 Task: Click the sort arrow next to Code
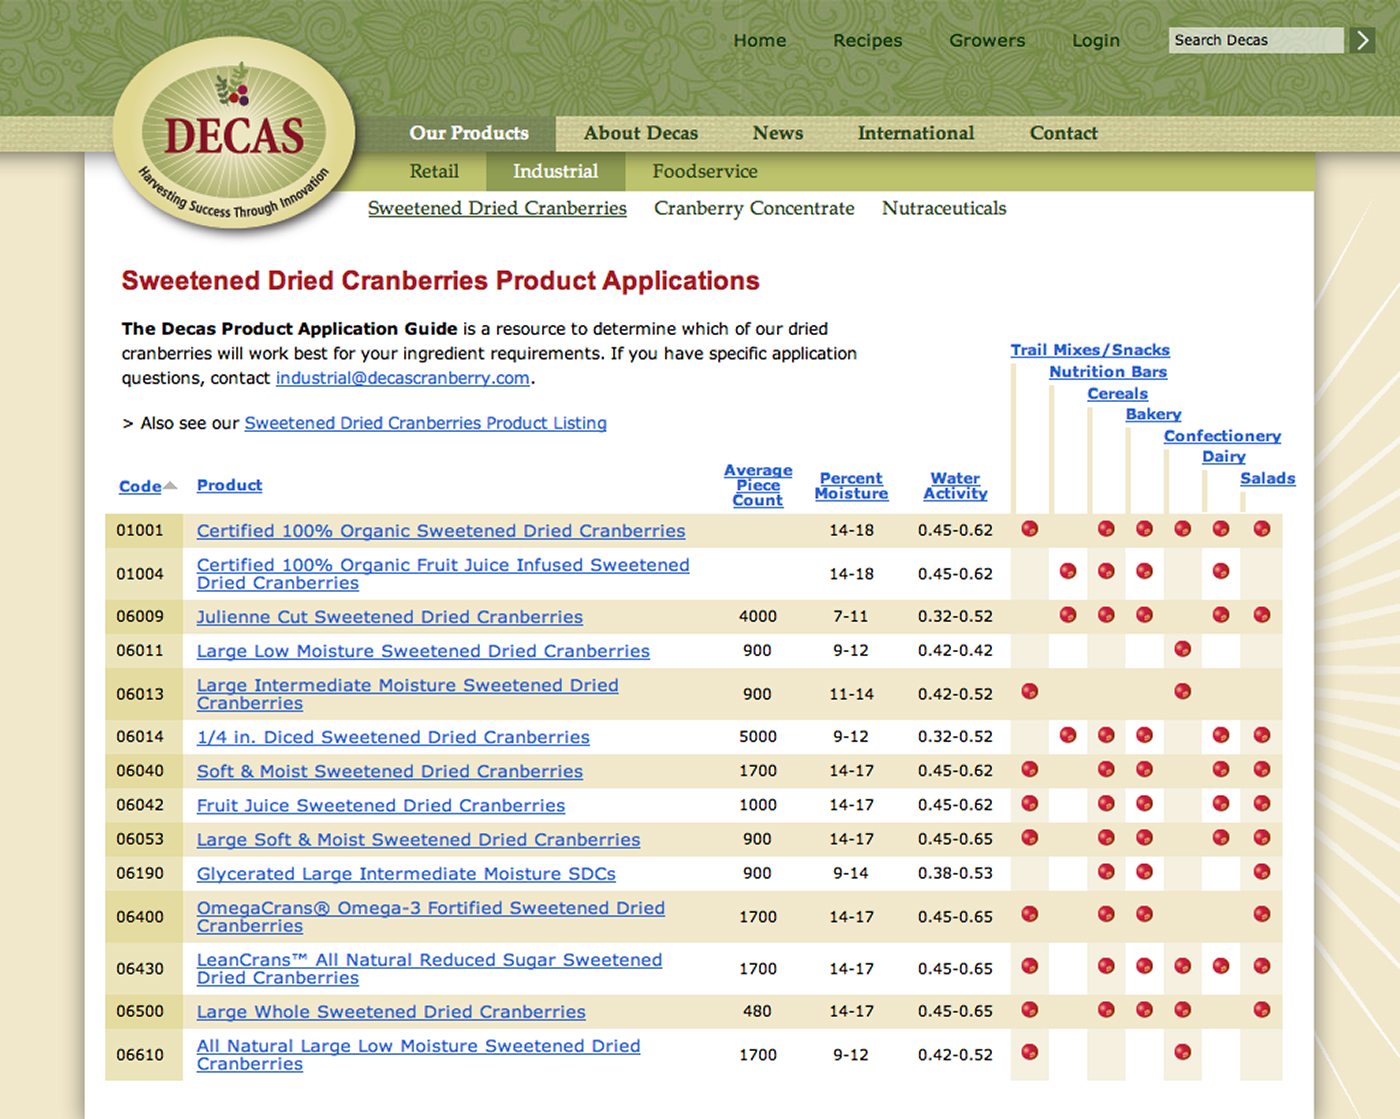(170, 485)
